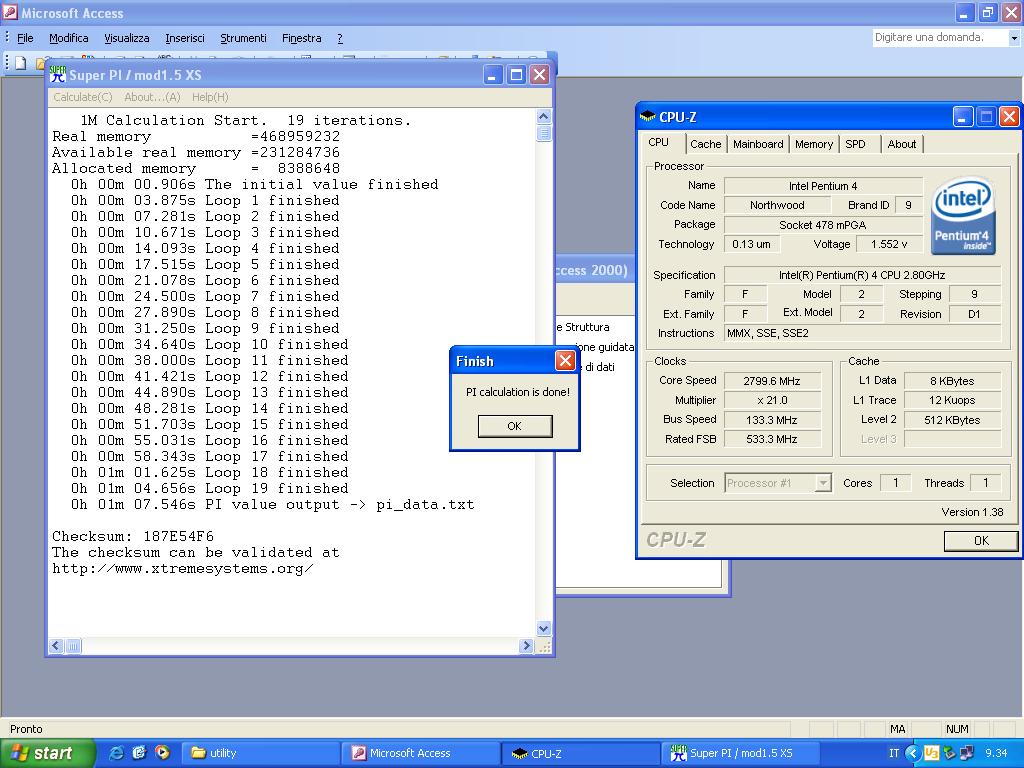Click the Level 2 cache value 512 KBytes
Screen dimensions: 1024x768
[952, 420]
